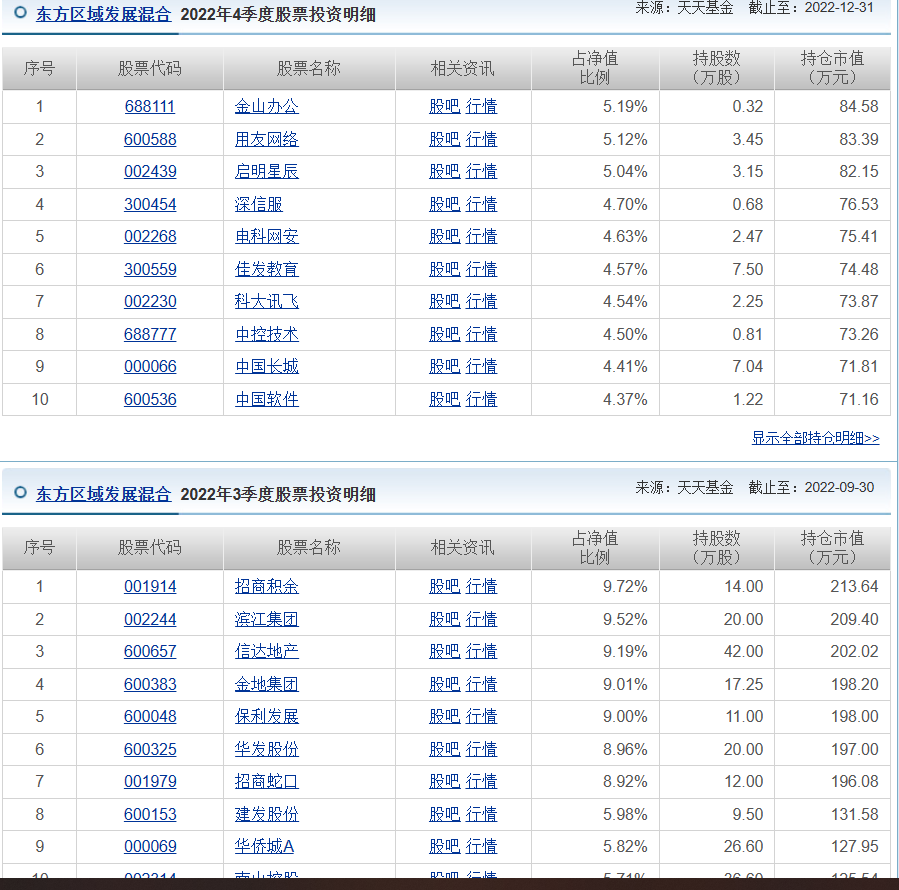Open 股吧 for 佳发教育 row

point(444,269)
